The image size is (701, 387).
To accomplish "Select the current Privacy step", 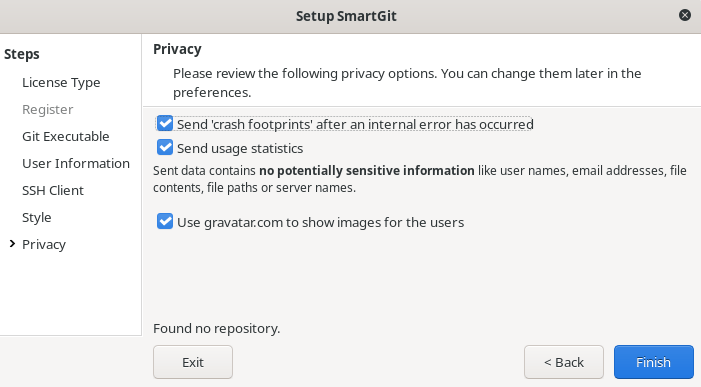I will 44,244.
